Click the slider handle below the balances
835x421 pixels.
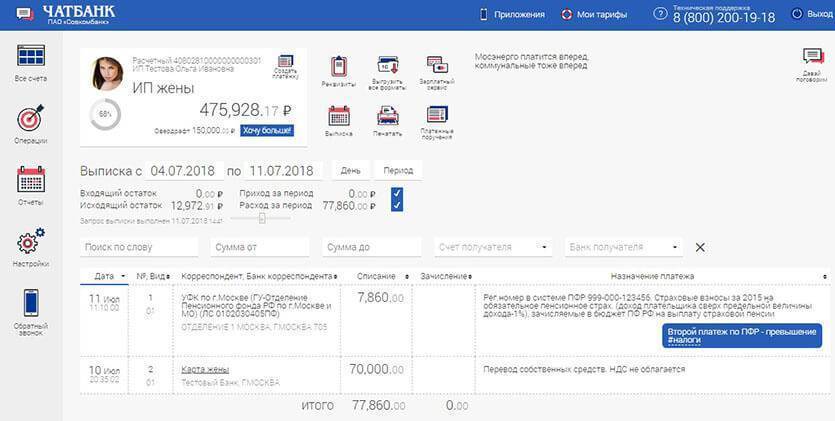tap(261, 217)
